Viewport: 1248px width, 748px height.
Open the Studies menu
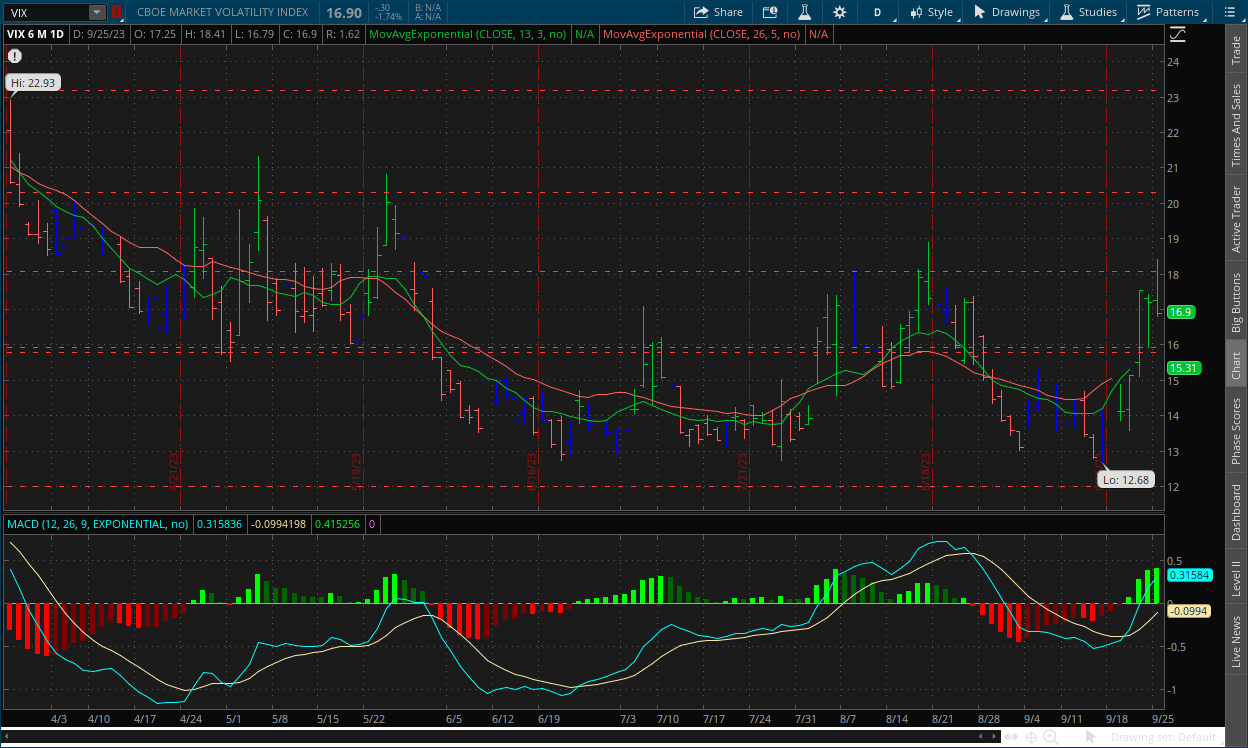click(x=1088, y=12)
